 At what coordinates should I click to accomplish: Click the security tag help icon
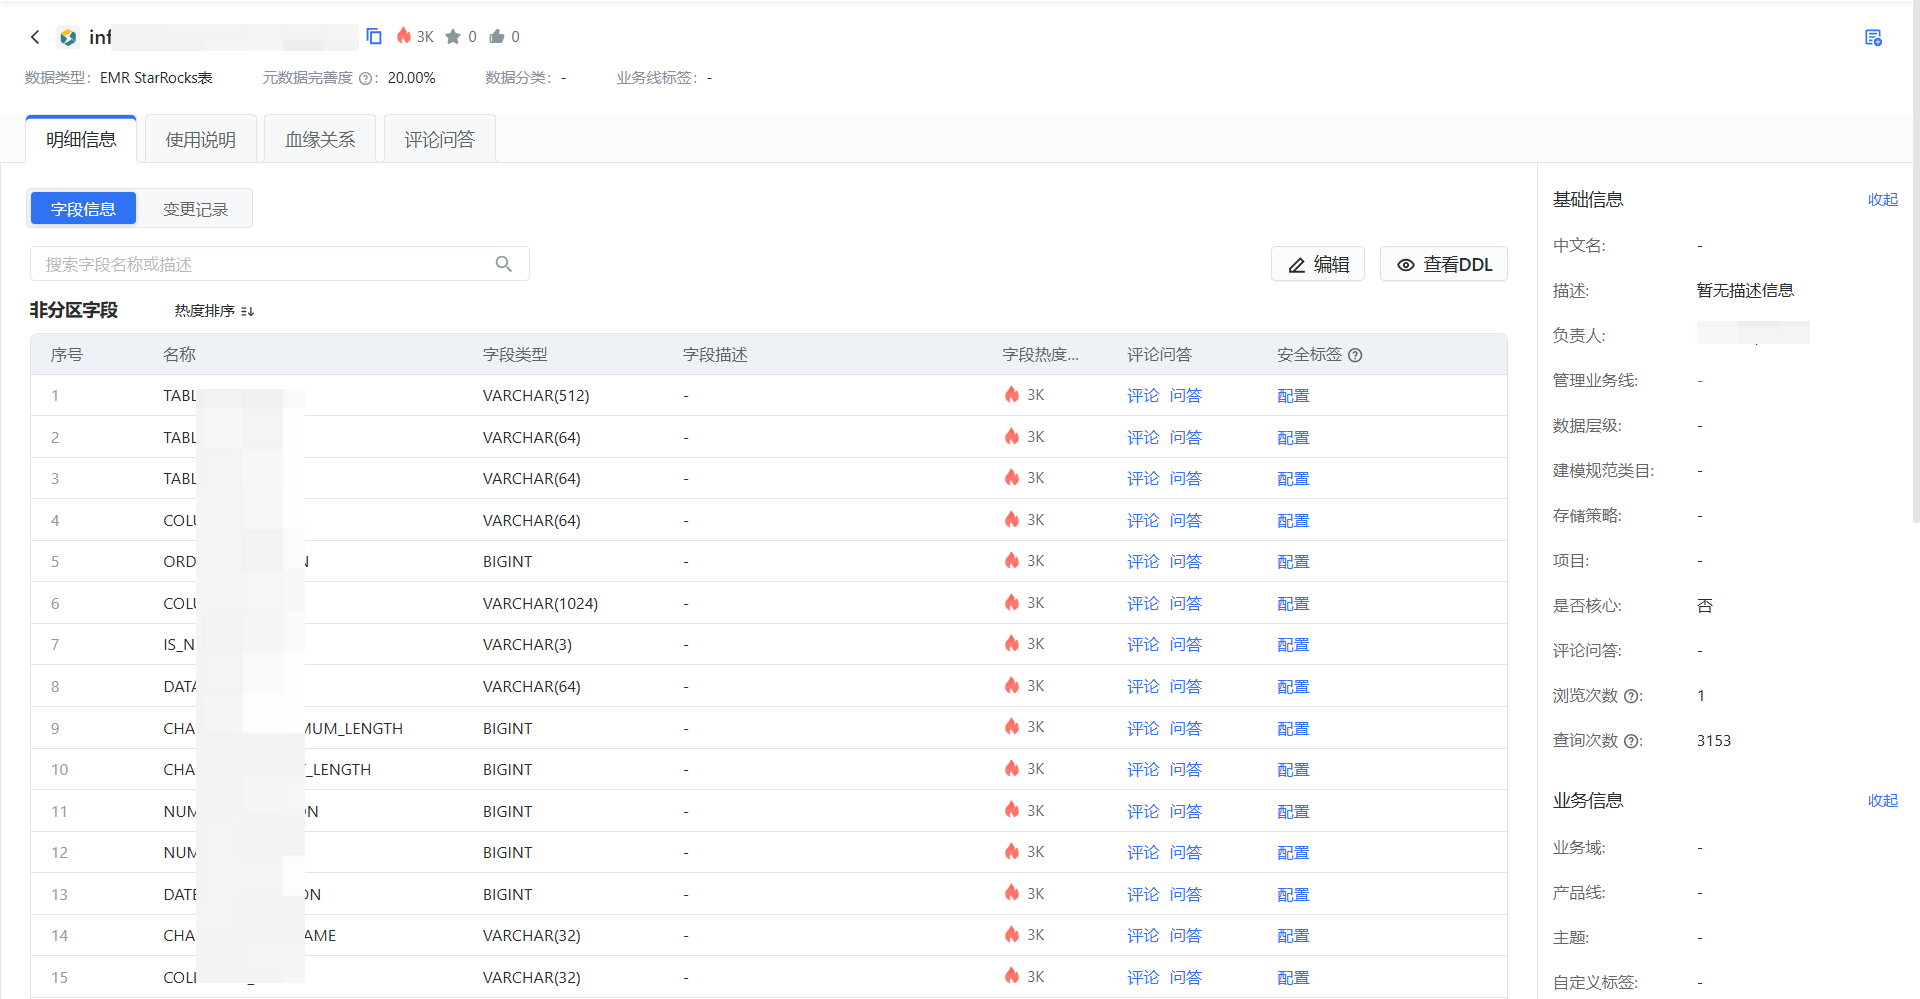1355,355
